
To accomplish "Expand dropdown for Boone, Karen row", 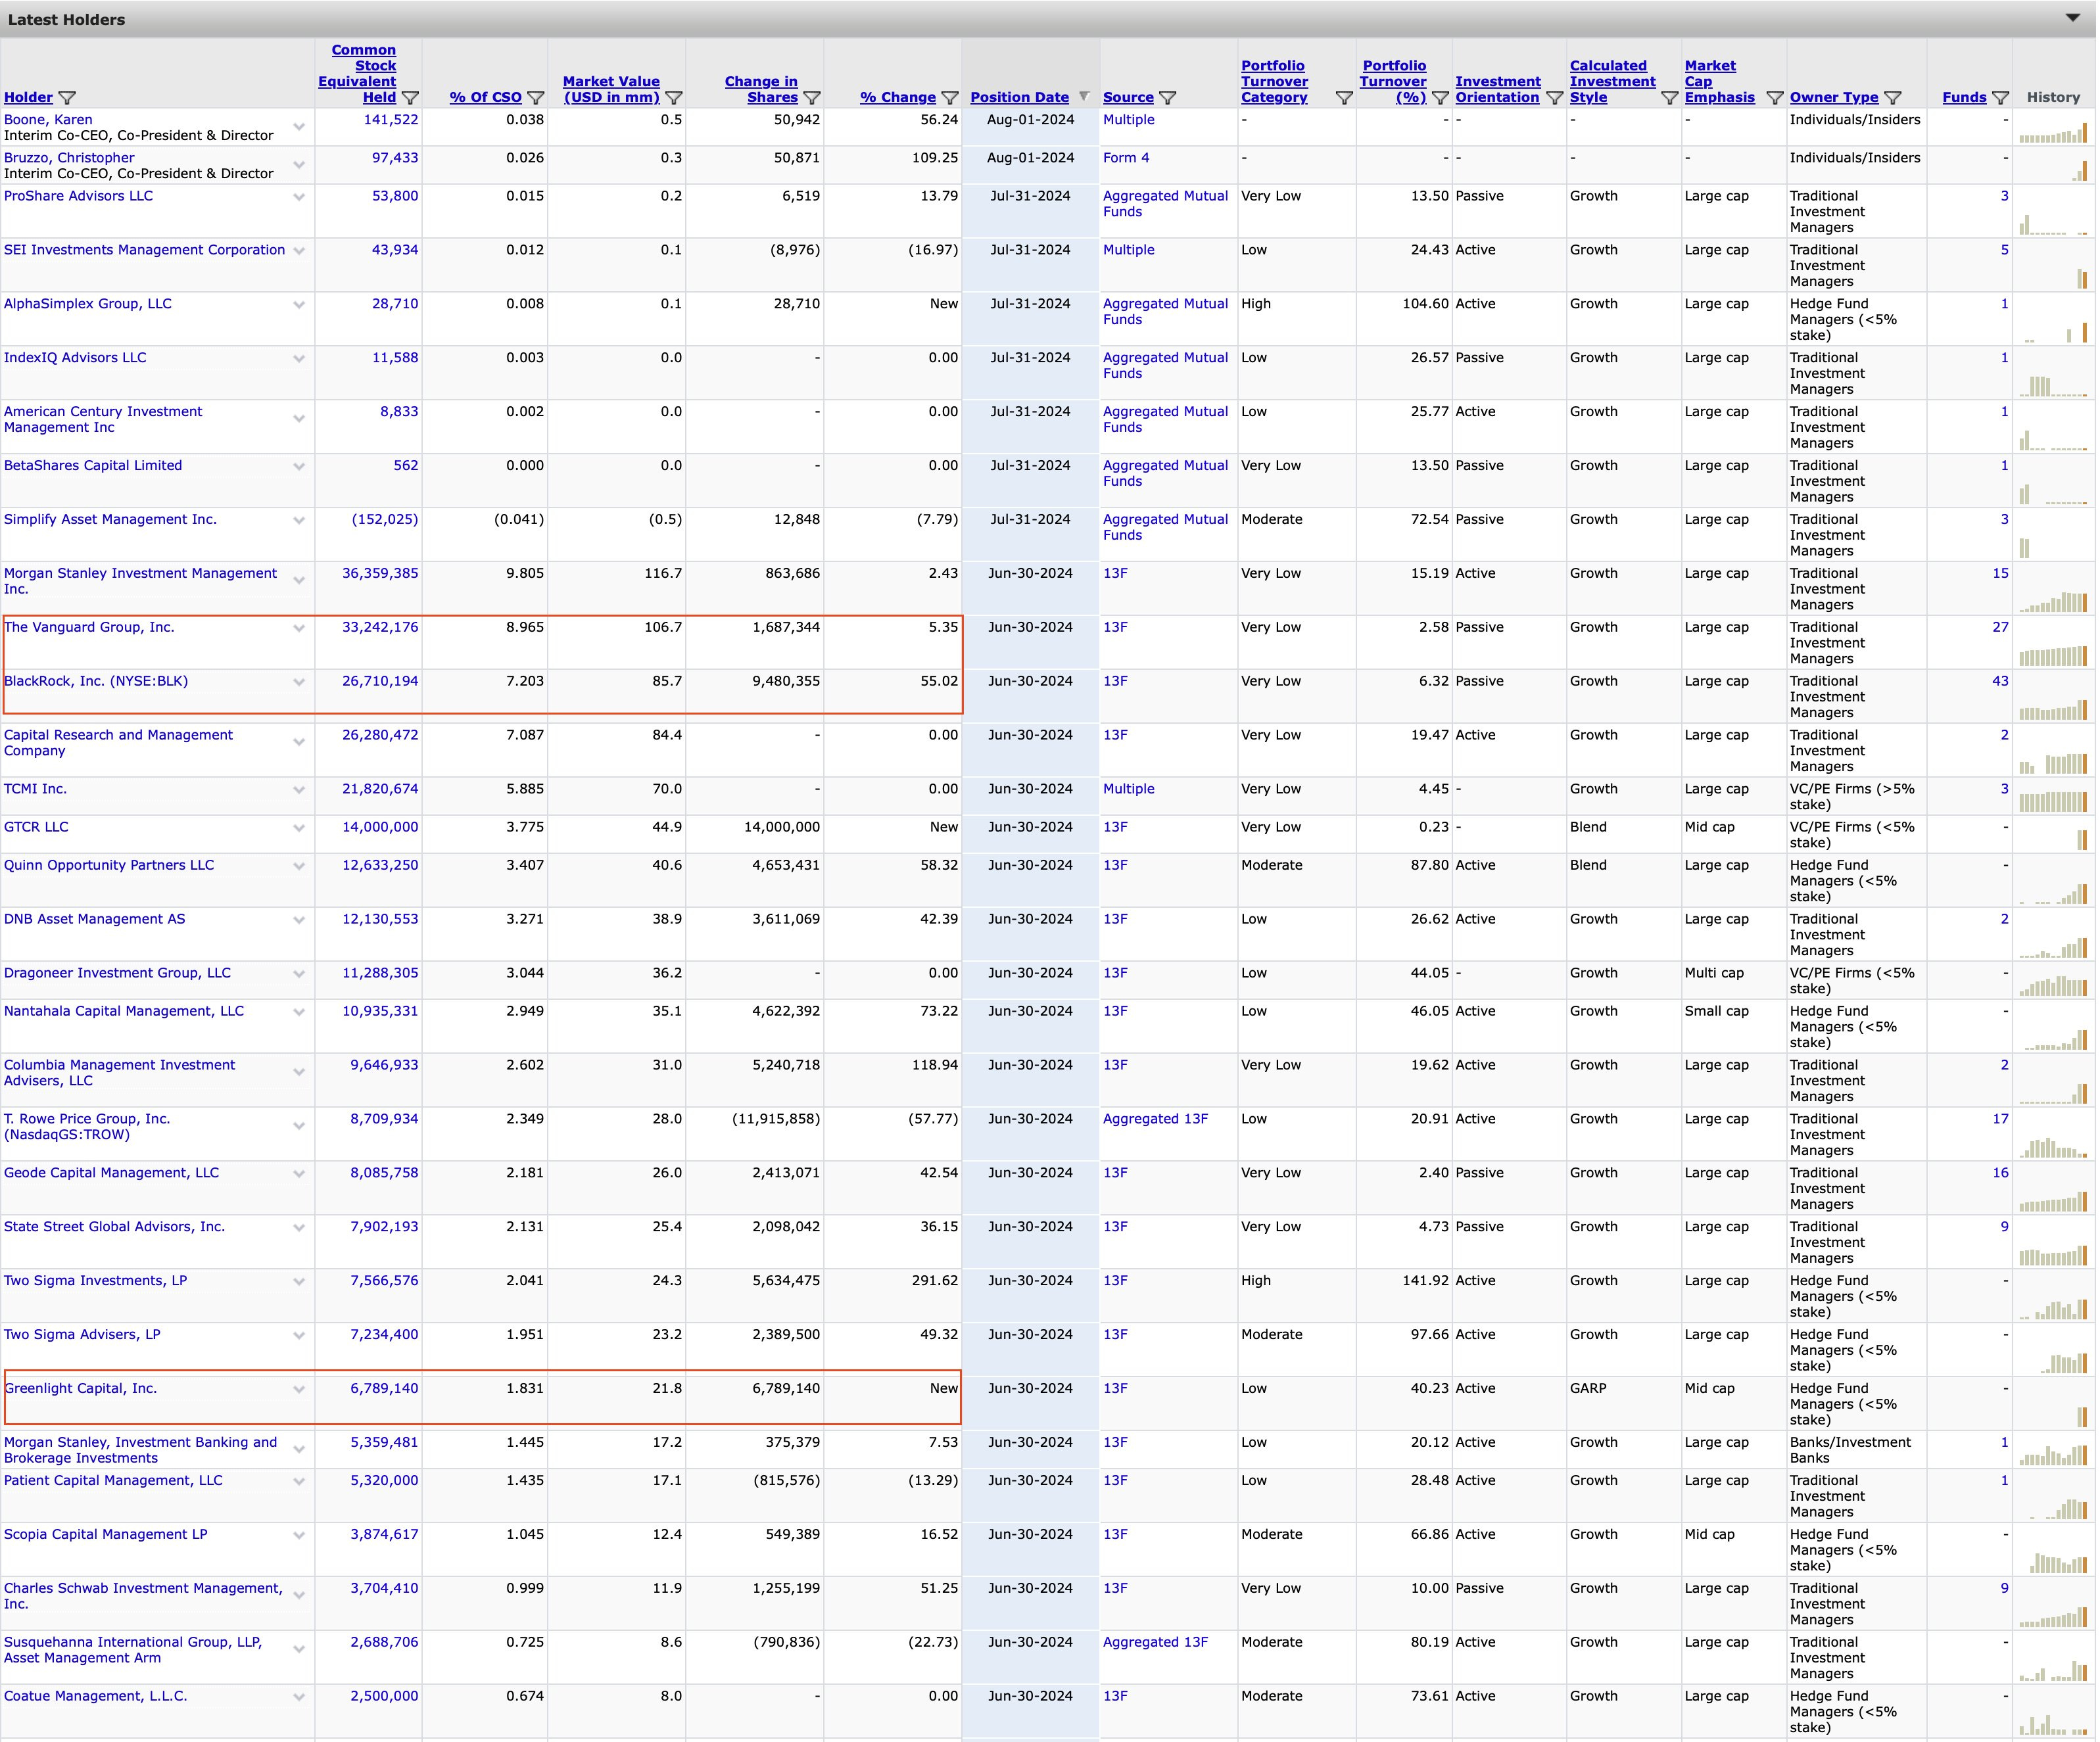I will tap(299, 127).
